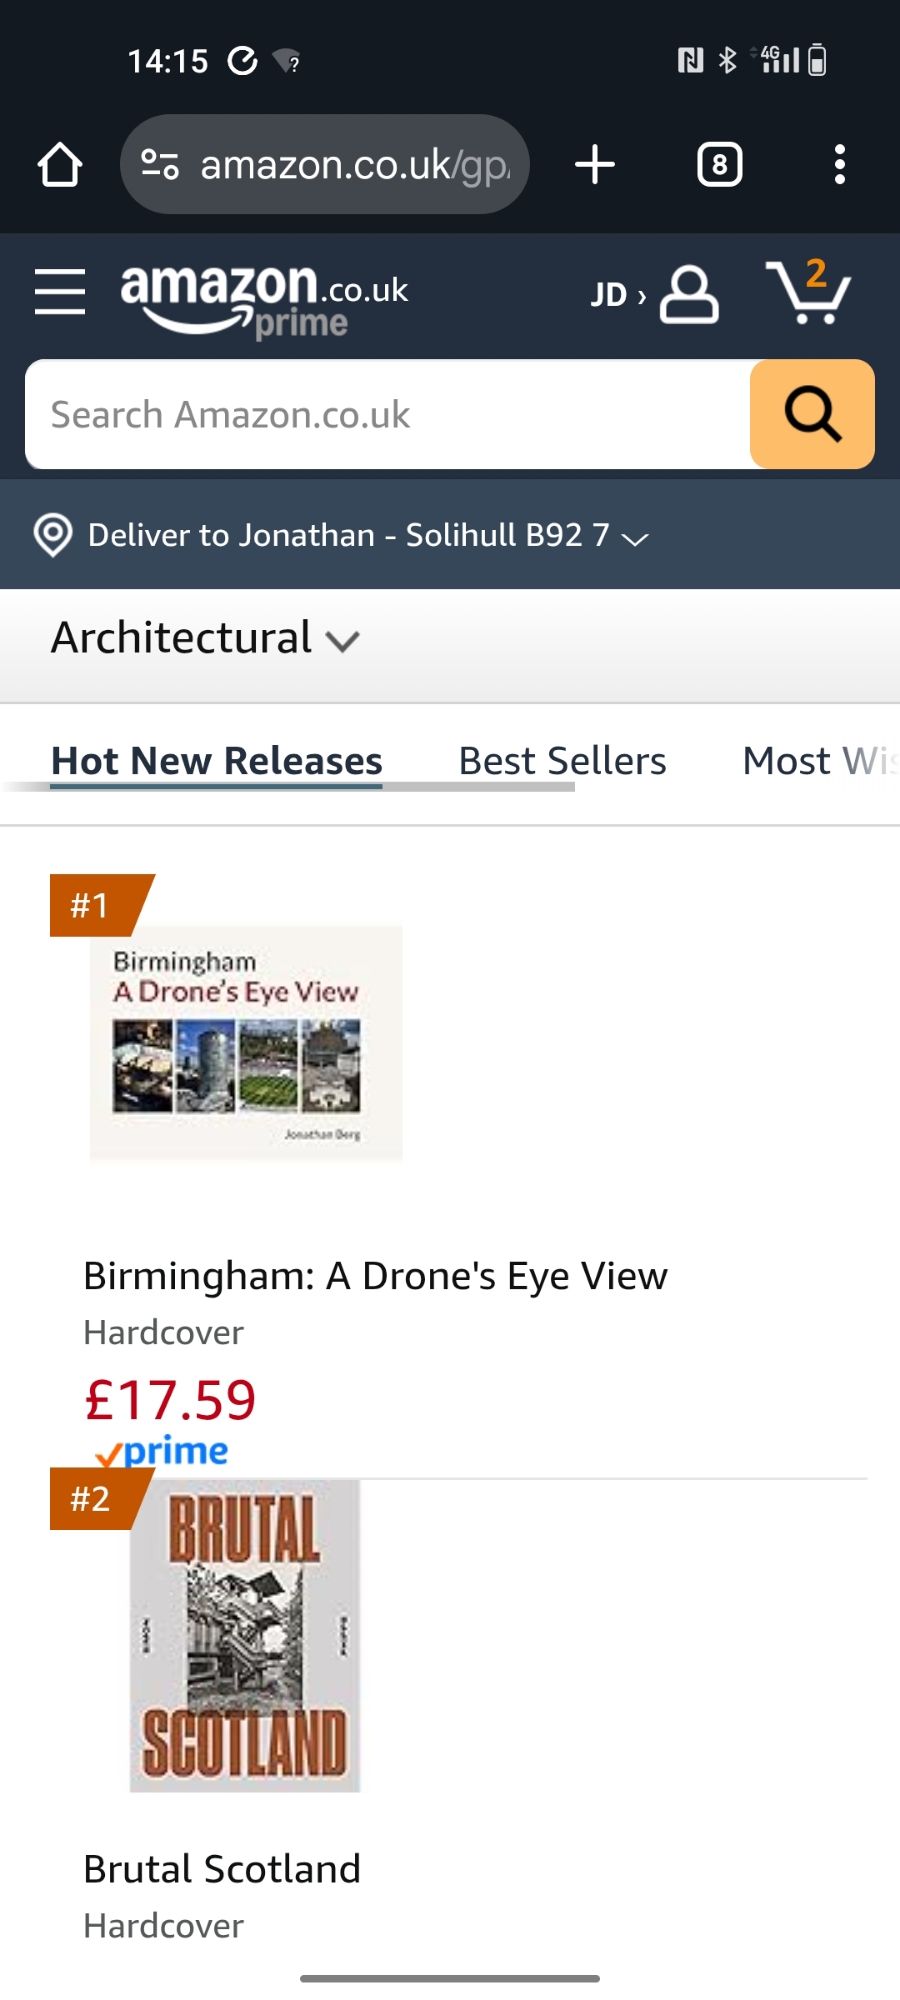Tap the orange search magnifier button
The image size is (900, 2000).
pyautogui.click(x=812, y=414)
